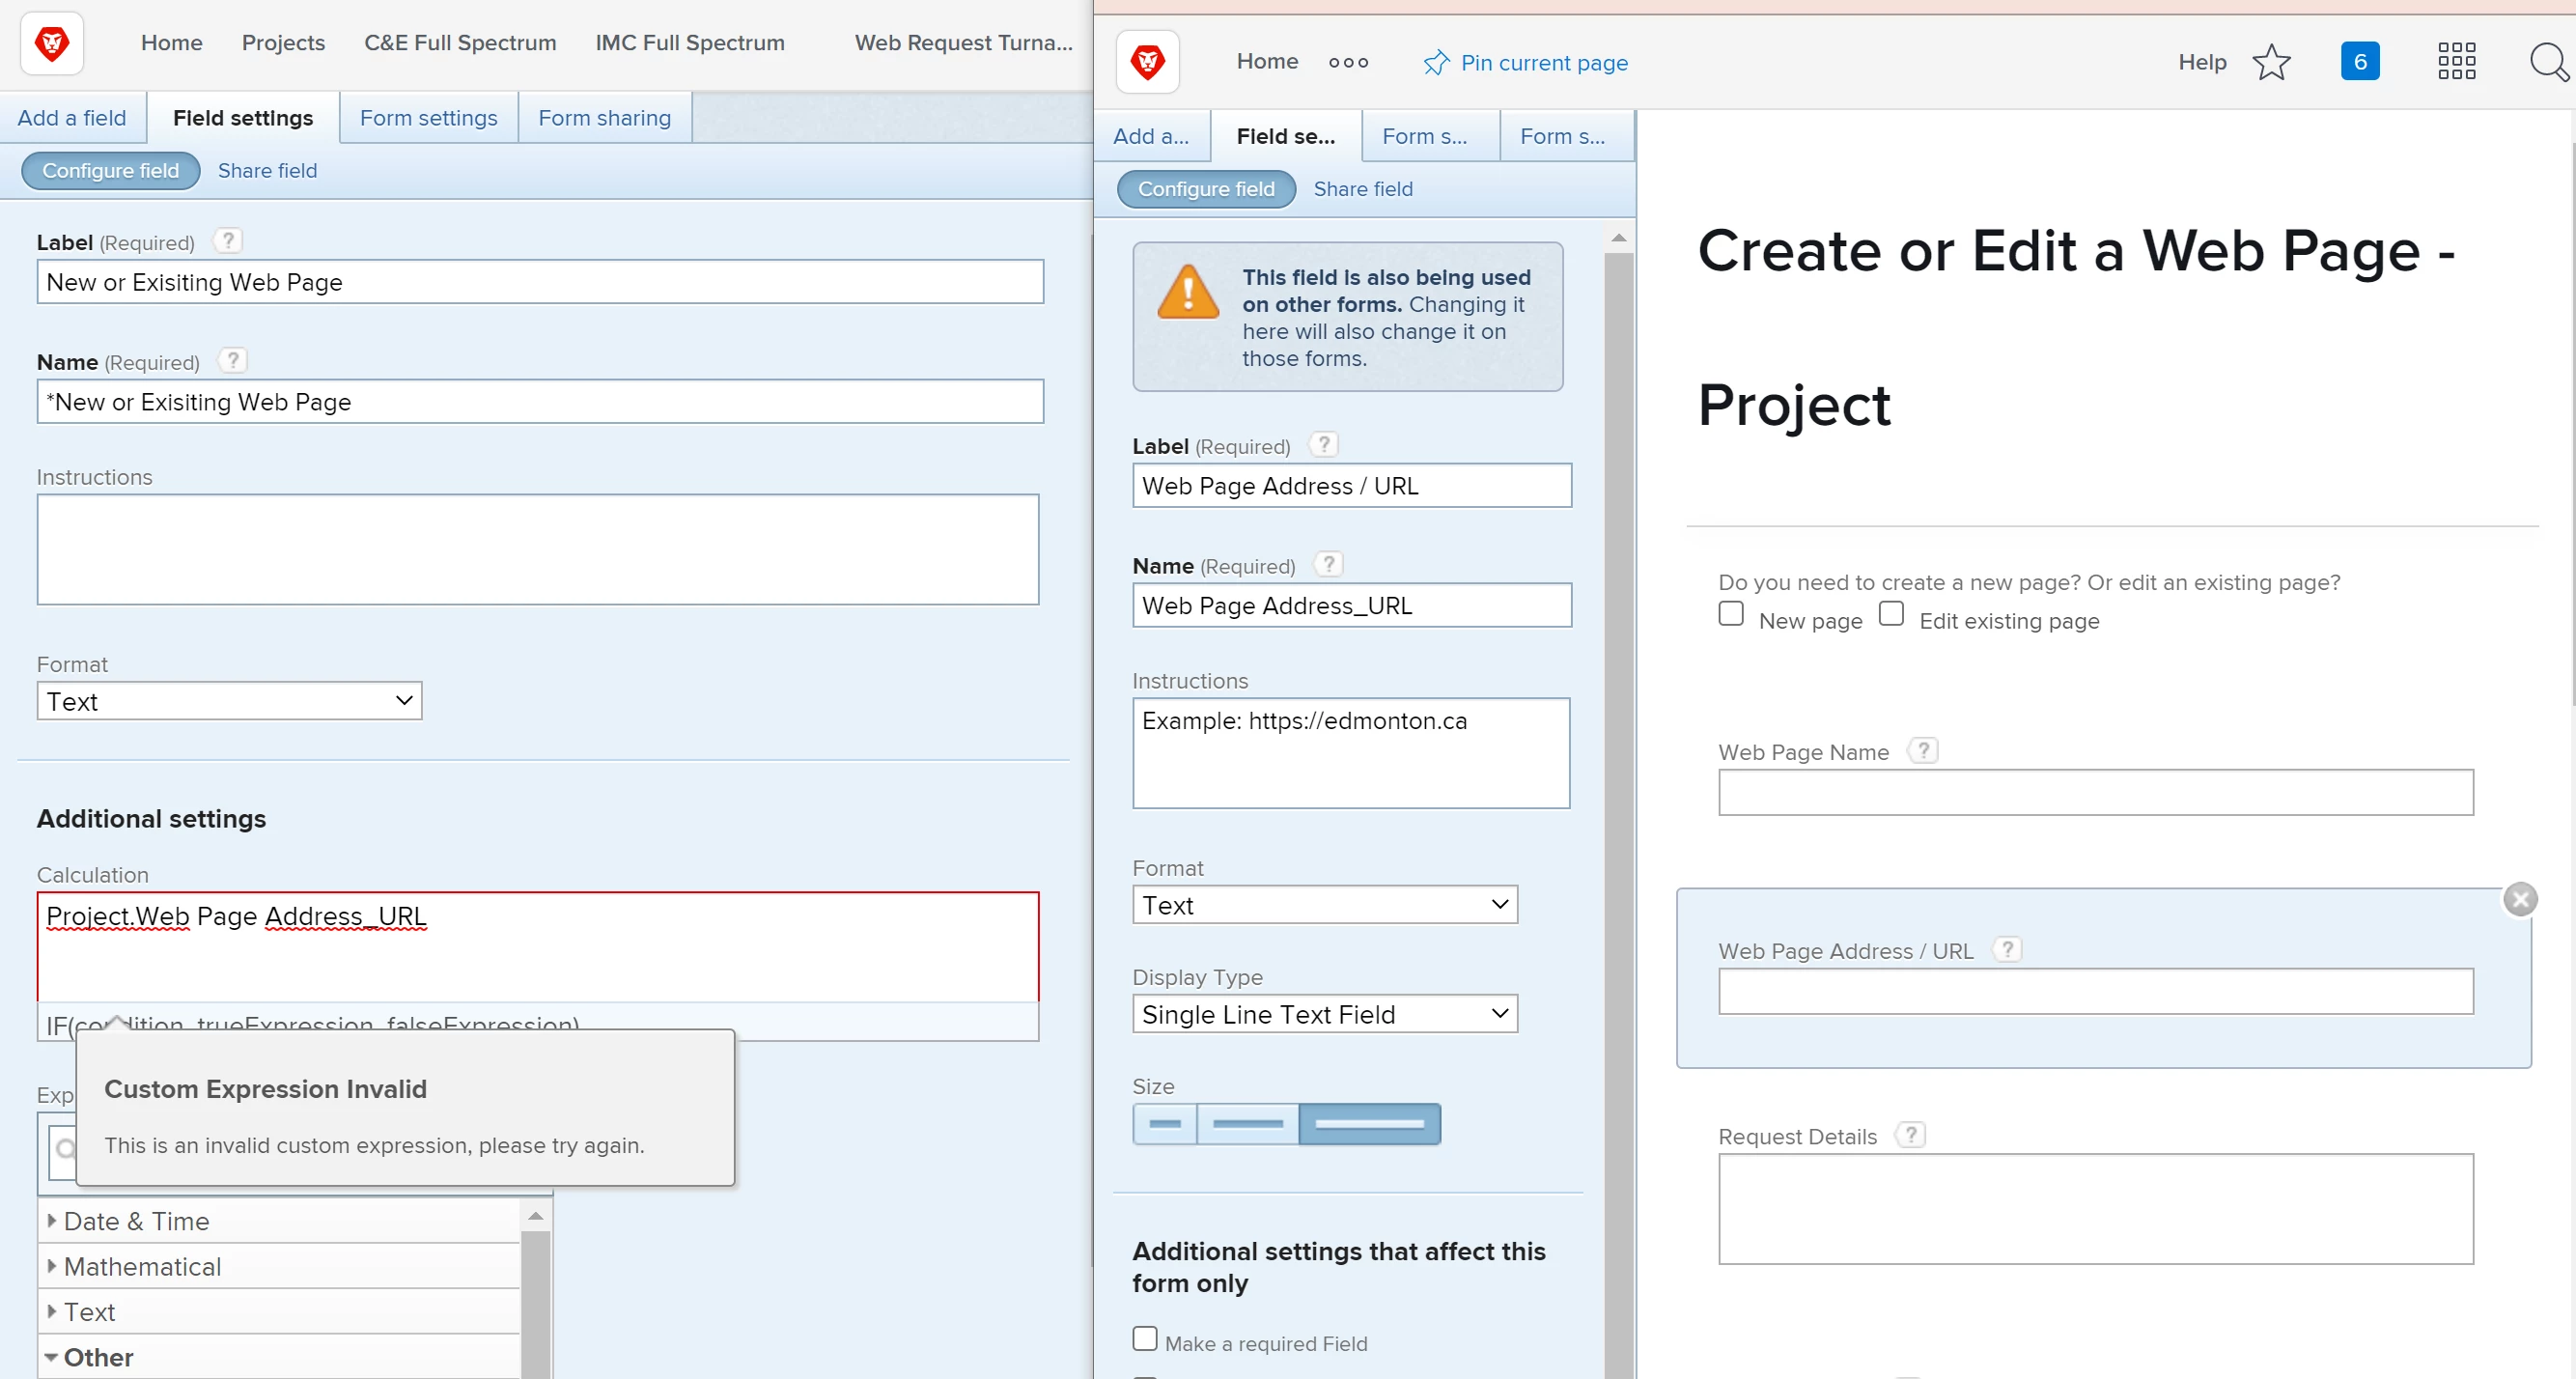Enable Make a required Field checkbox
This screenshot has height=1379, width=2576.
pyautogui.click(x=1144, y=1338)
